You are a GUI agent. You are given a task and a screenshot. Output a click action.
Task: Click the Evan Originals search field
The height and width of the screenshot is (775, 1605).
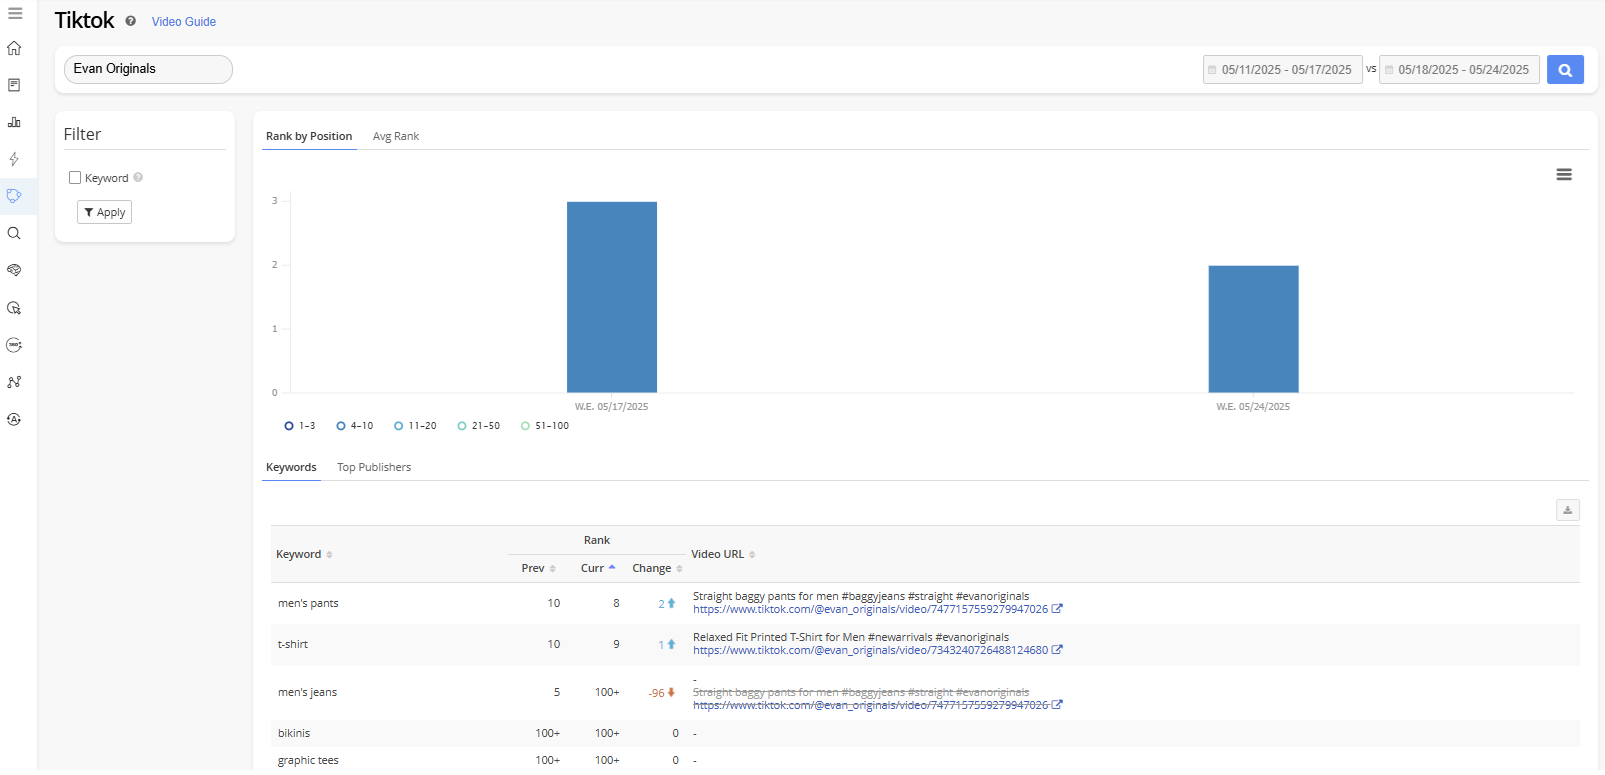pyautogui.click(x=148, y=69)
